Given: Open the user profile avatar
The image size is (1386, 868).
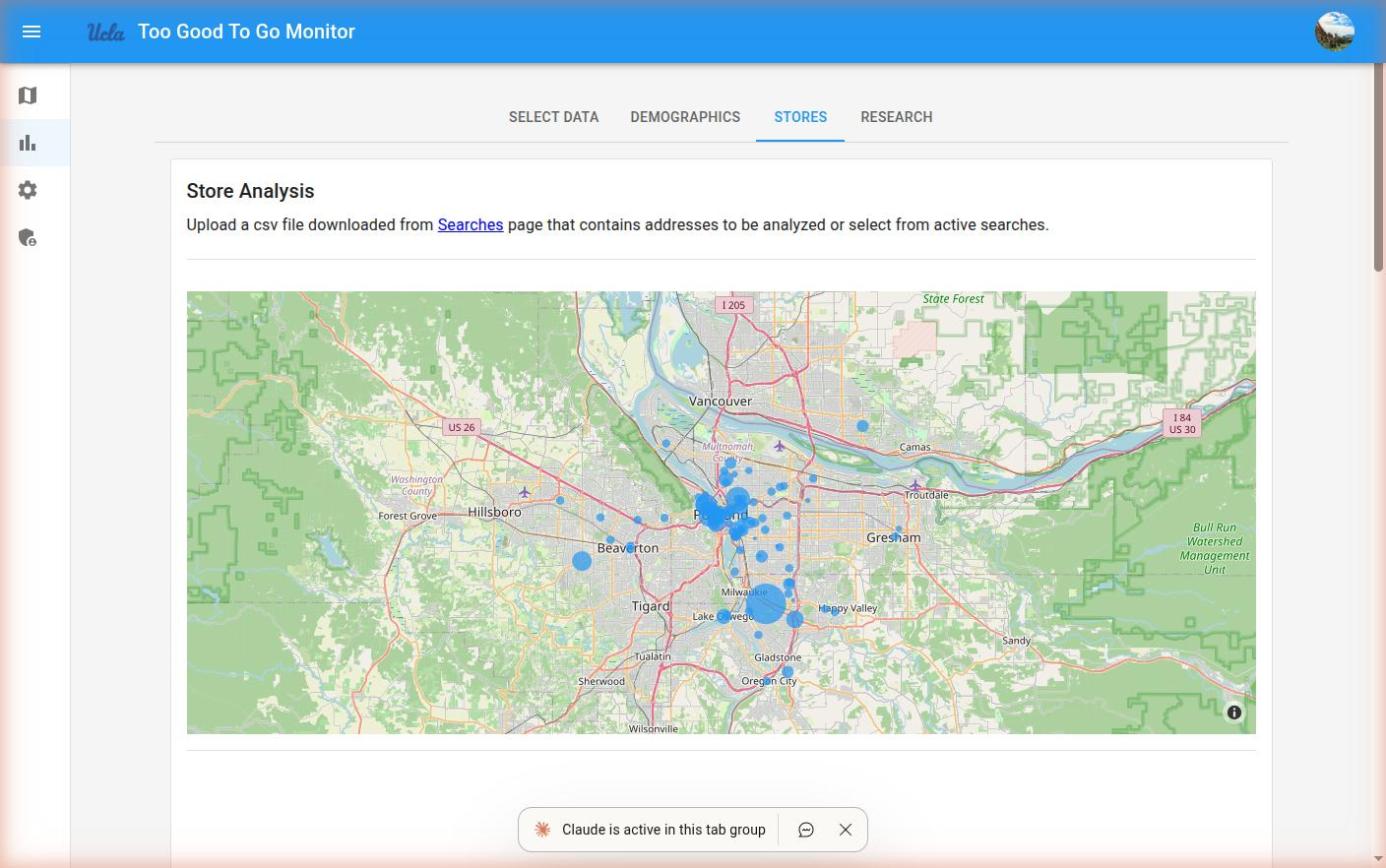Looking at the screenshot, I should 1335,31.
